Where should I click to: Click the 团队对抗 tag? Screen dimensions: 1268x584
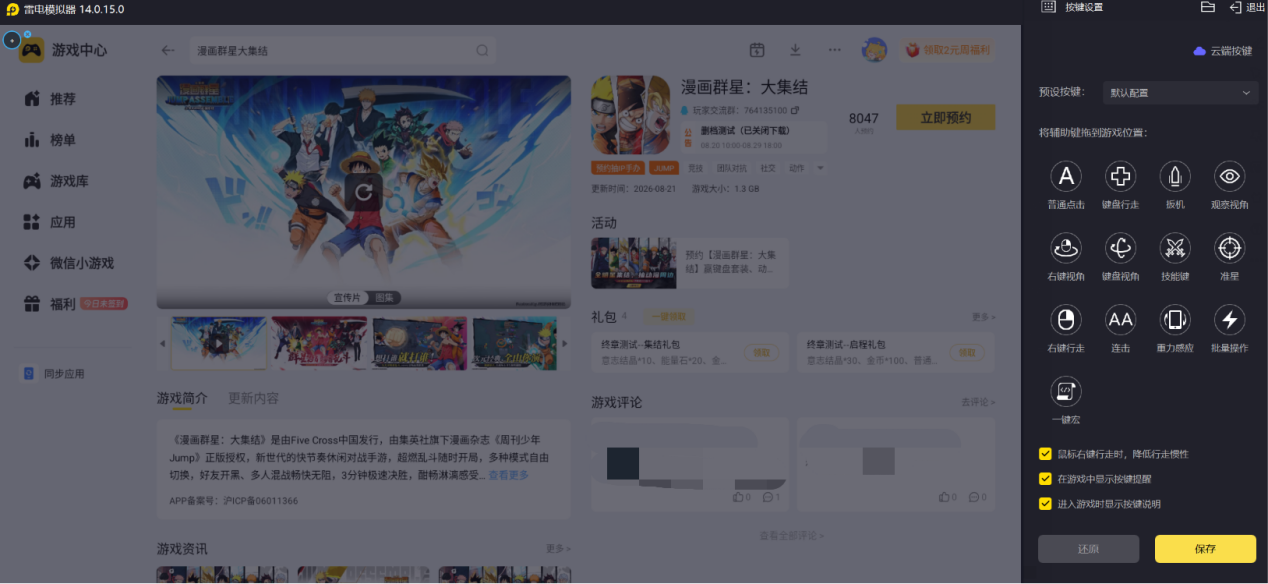point(732,168)
